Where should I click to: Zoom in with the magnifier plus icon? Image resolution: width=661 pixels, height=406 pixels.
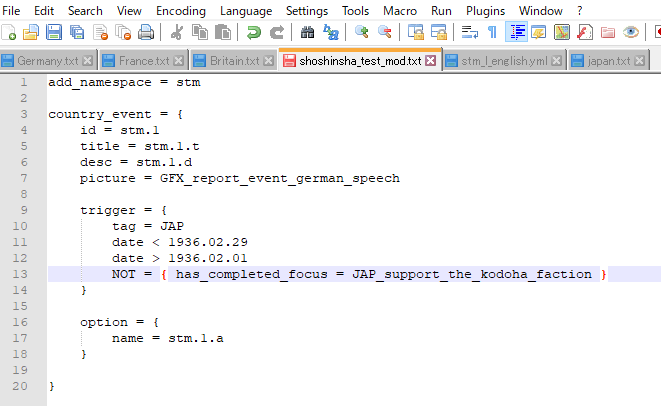(361, 32)
